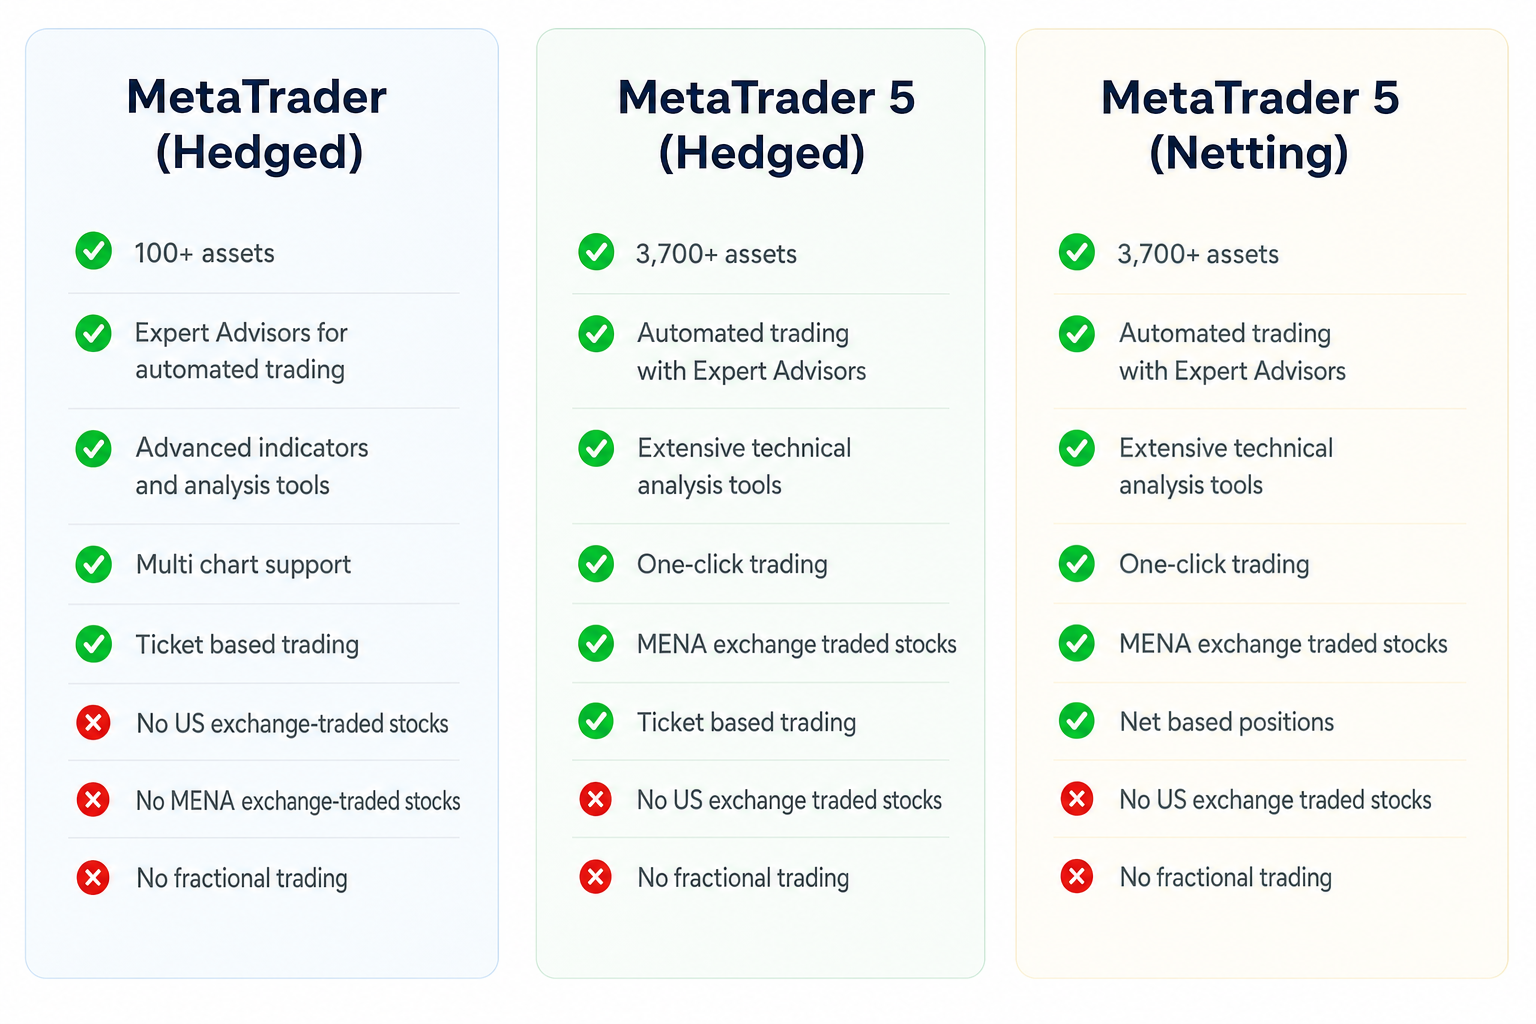Click the Multi chart support text

click(243, 564)
